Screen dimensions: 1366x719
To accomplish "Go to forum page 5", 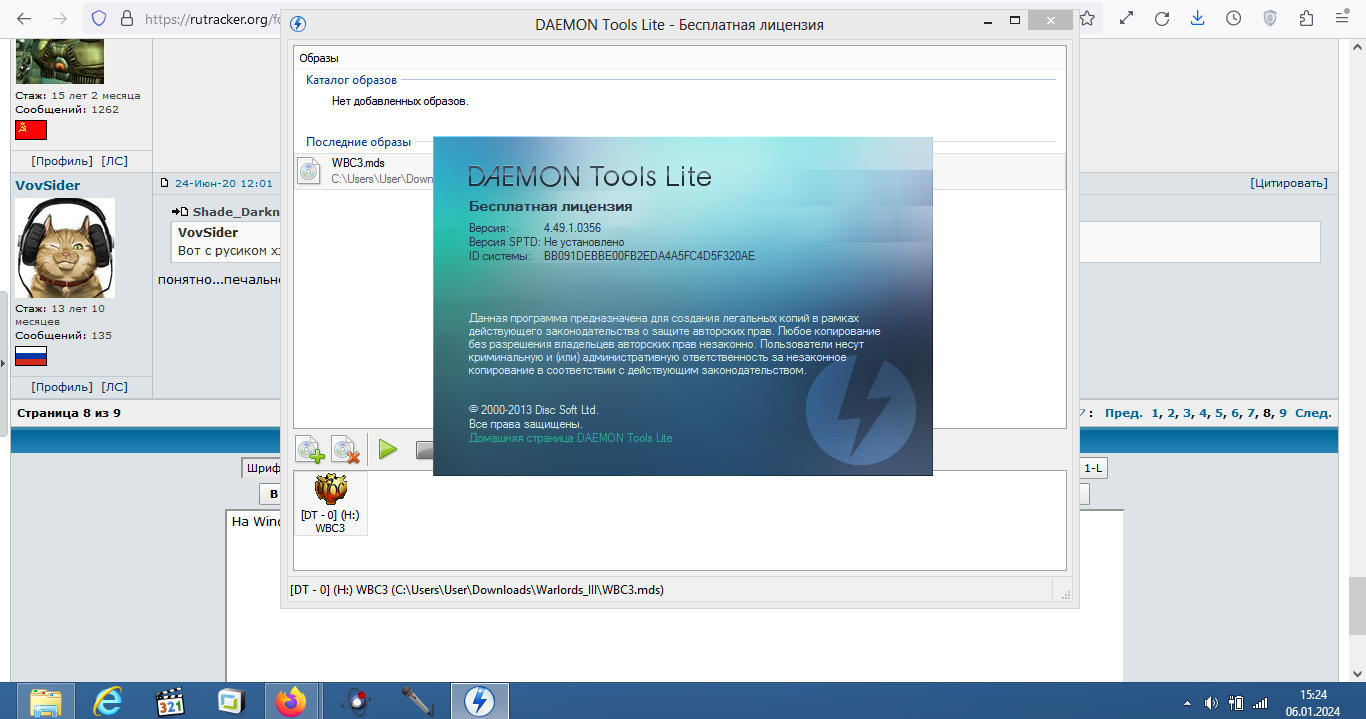I will click(x=1219, y=413).
